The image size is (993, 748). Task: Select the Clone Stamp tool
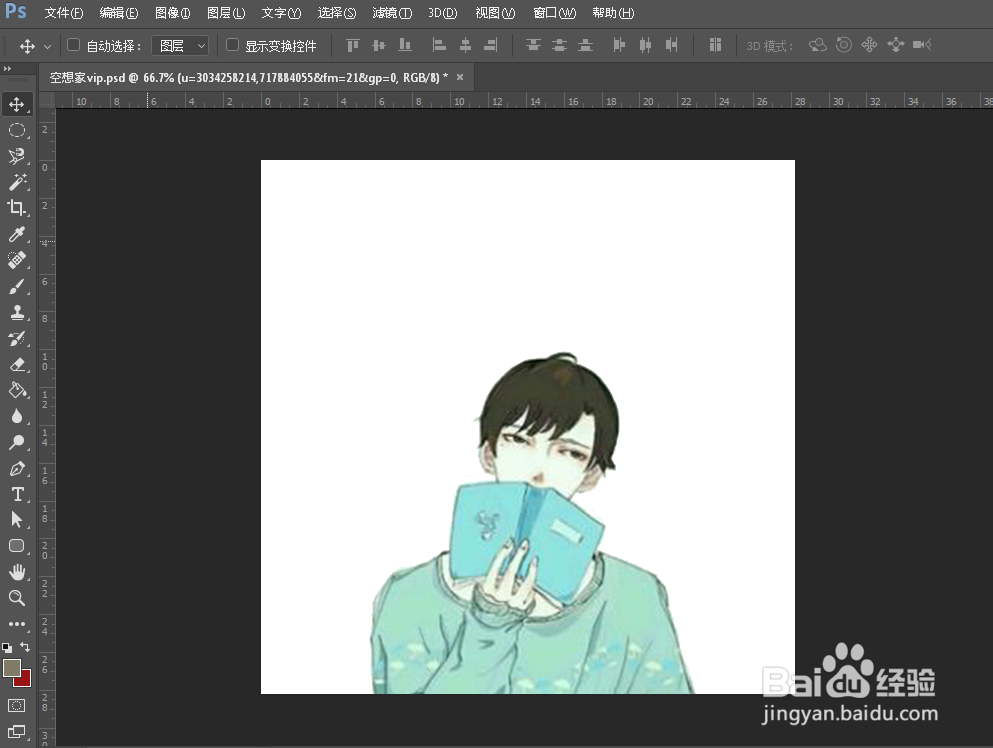(x=17, y=312)
